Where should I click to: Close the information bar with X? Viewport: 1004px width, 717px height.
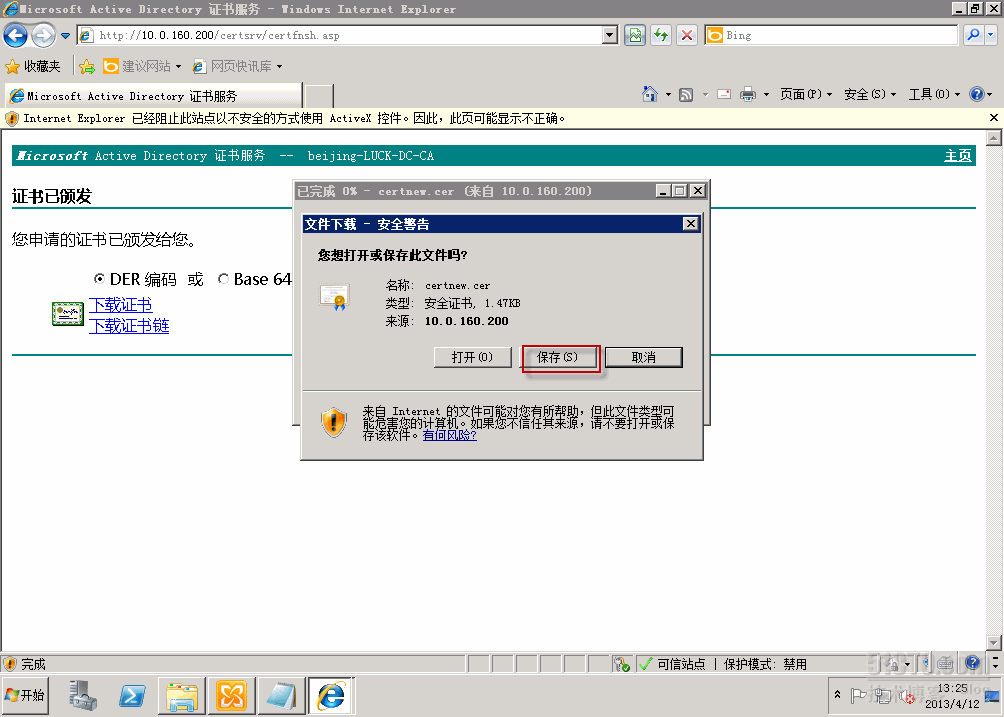994,117
